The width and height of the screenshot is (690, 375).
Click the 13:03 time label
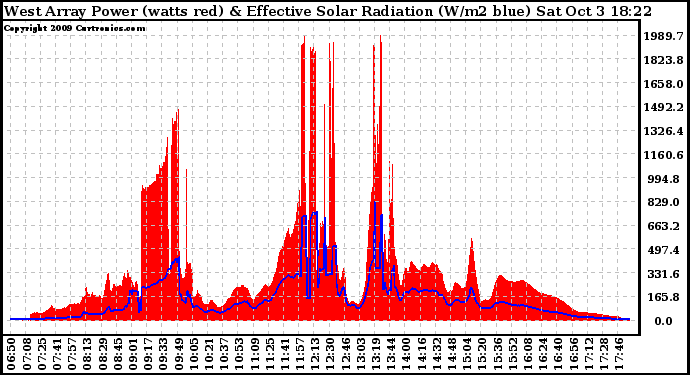[361, 353]
